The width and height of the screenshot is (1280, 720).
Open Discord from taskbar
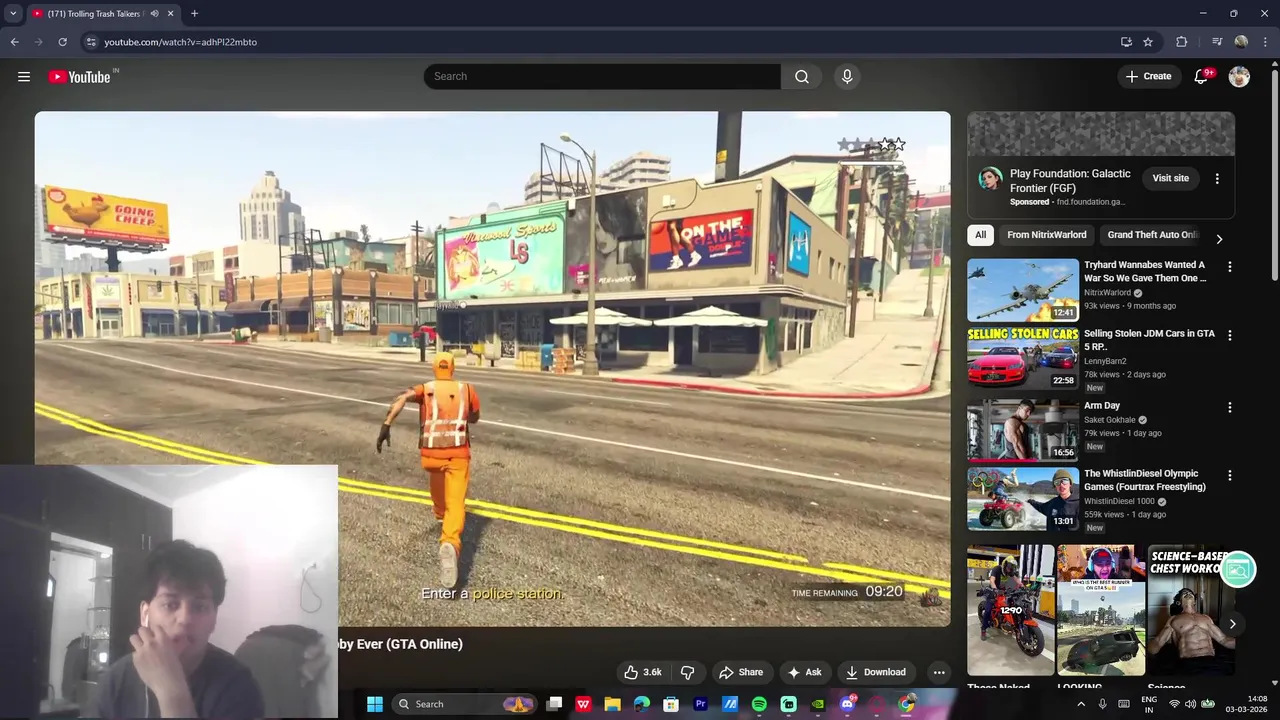pos(848,704)
